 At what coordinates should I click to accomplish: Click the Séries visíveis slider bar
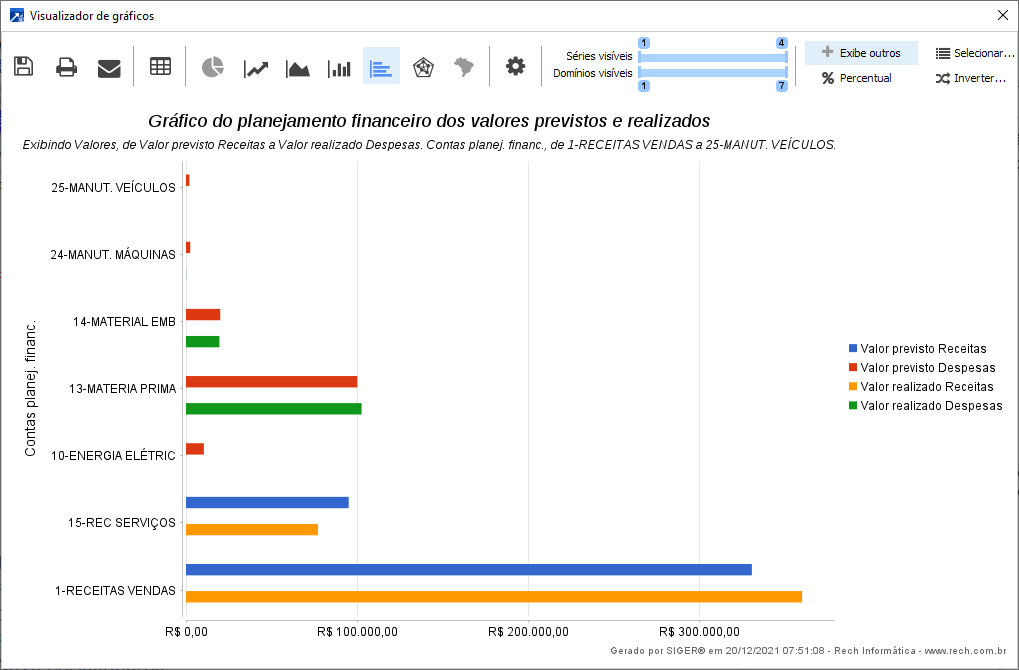(712, 57)
